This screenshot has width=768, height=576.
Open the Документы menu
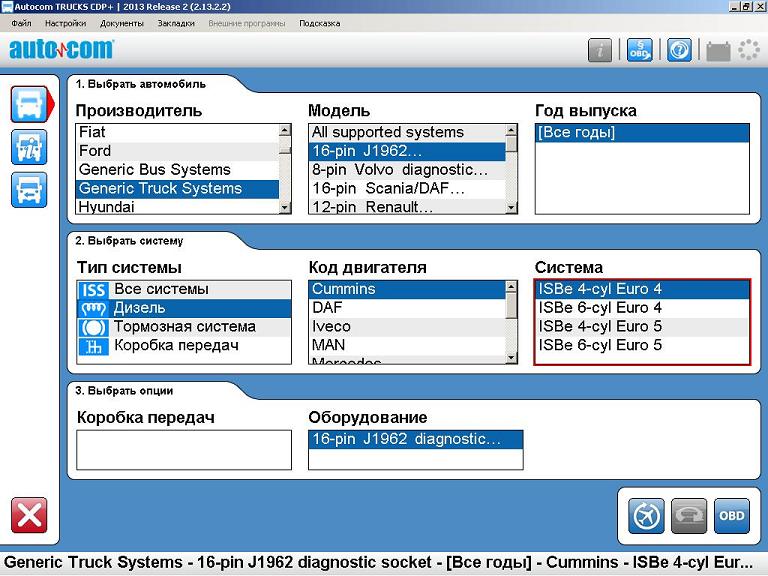coord(121,23)
